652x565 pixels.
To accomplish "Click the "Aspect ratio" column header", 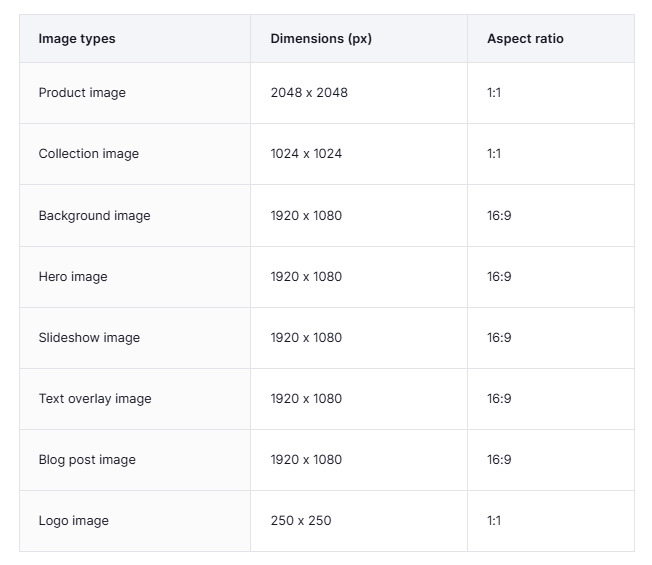I will pyautogui.click(x=525, y=39).
